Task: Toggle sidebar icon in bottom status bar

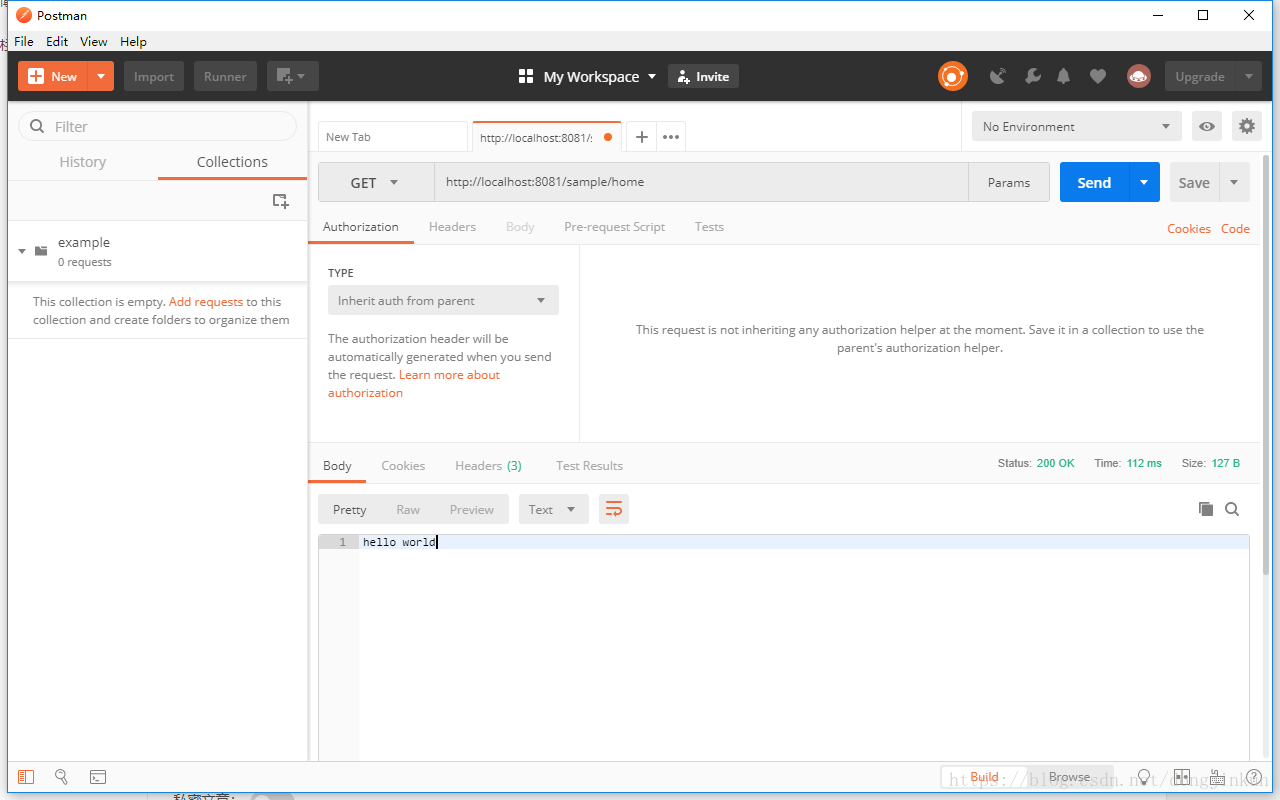Action: (26, 777)
